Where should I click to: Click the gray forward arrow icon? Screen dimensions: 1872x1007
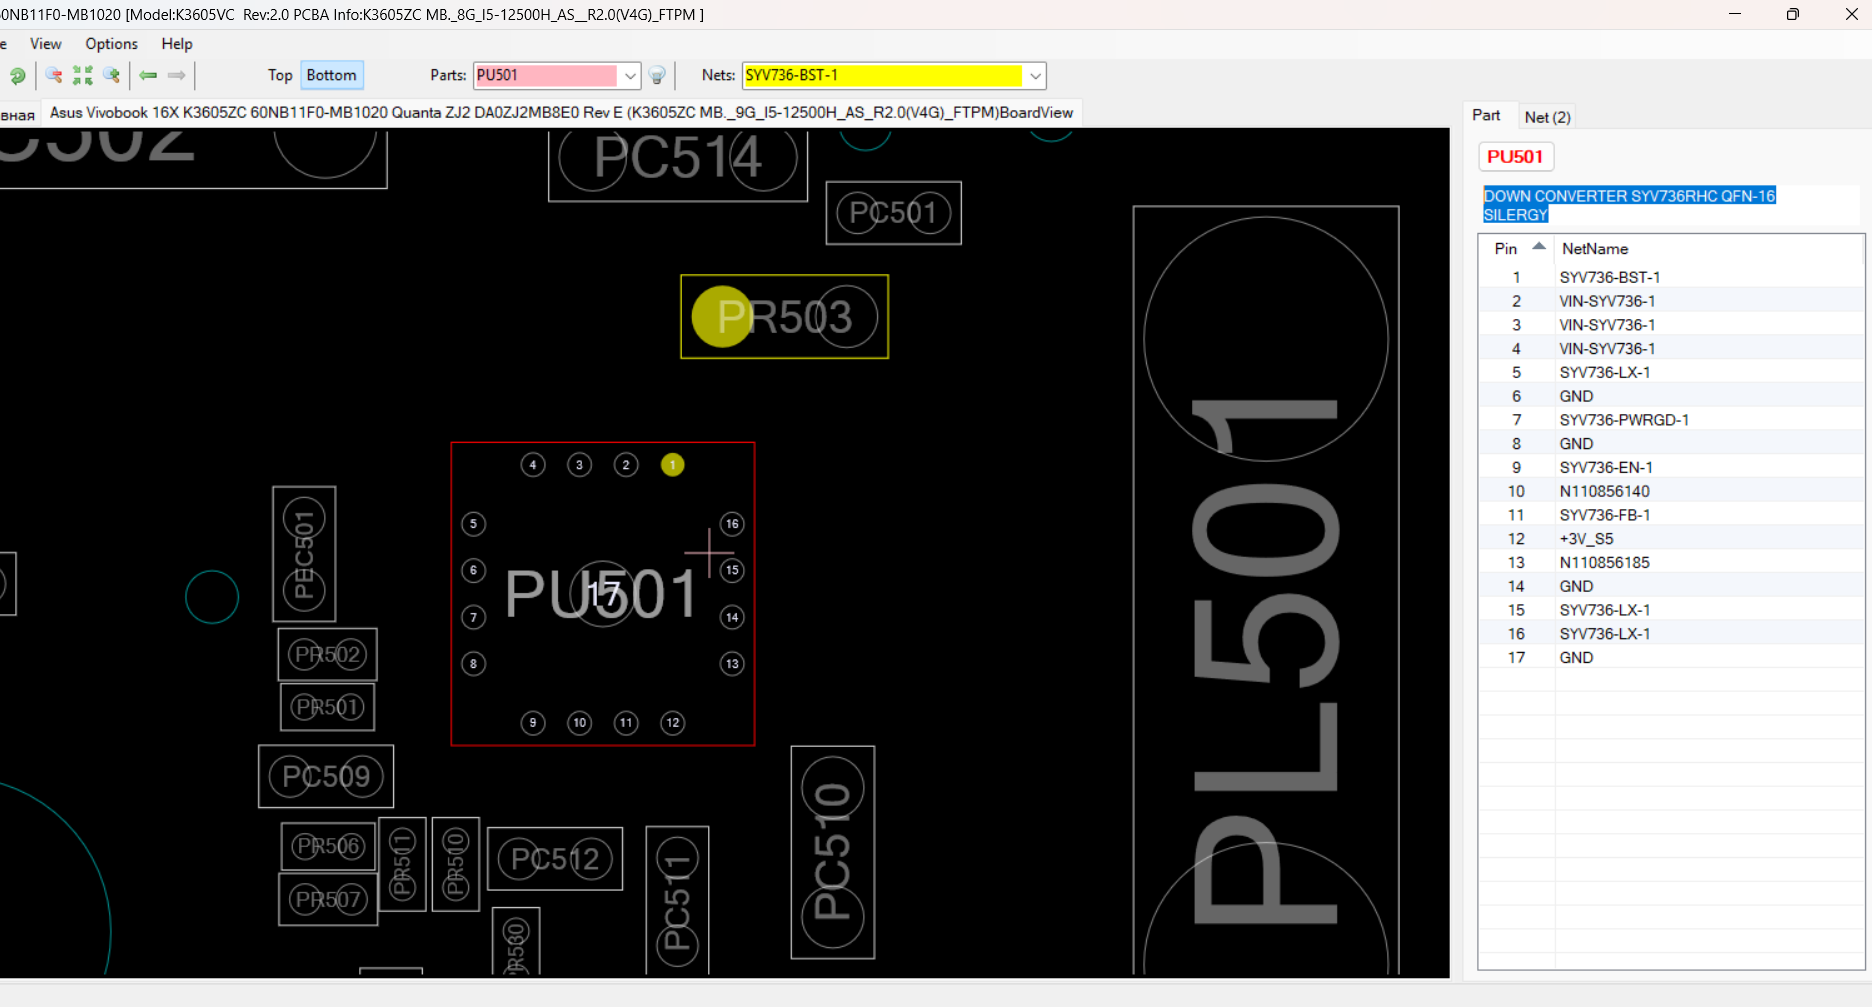[177, 76]
